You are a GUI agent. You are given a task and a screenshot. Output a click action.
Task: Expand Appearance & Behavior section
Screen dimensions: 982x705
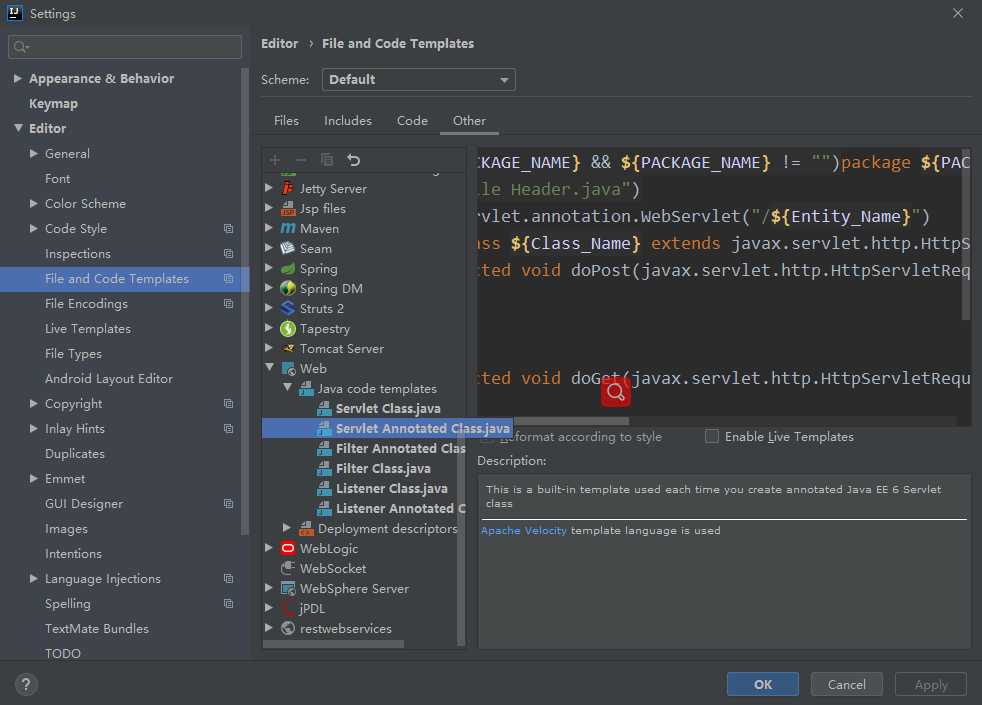click(18, 79)
